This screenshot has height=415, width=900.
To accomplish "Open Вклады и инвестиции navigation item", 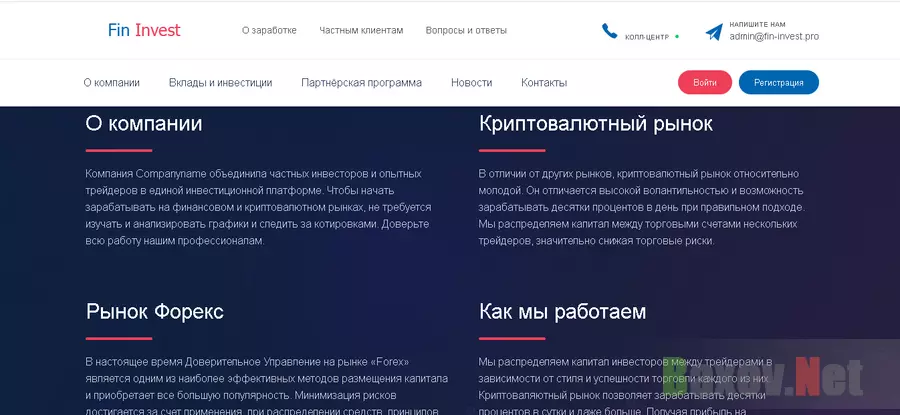I will tap(220, 83).
